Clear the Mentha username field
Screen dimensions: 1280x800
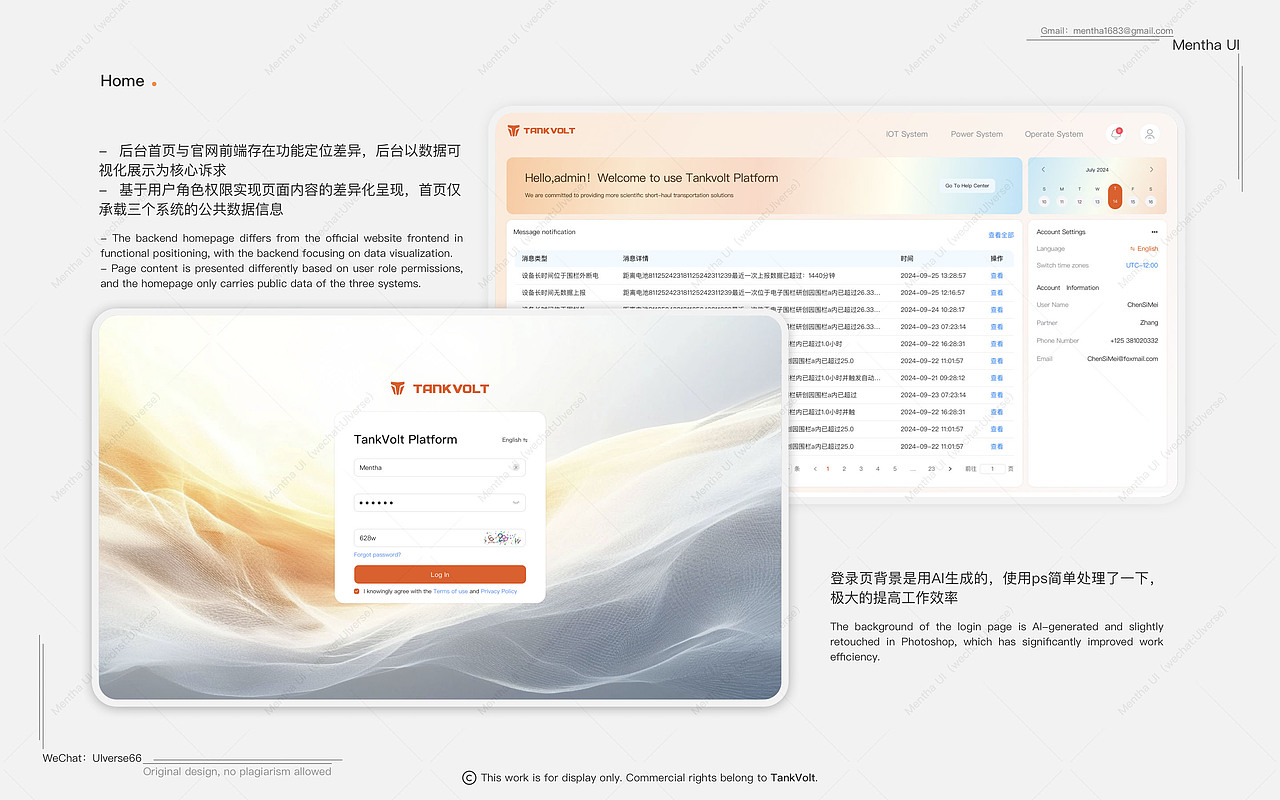click(x=516, y=467)
